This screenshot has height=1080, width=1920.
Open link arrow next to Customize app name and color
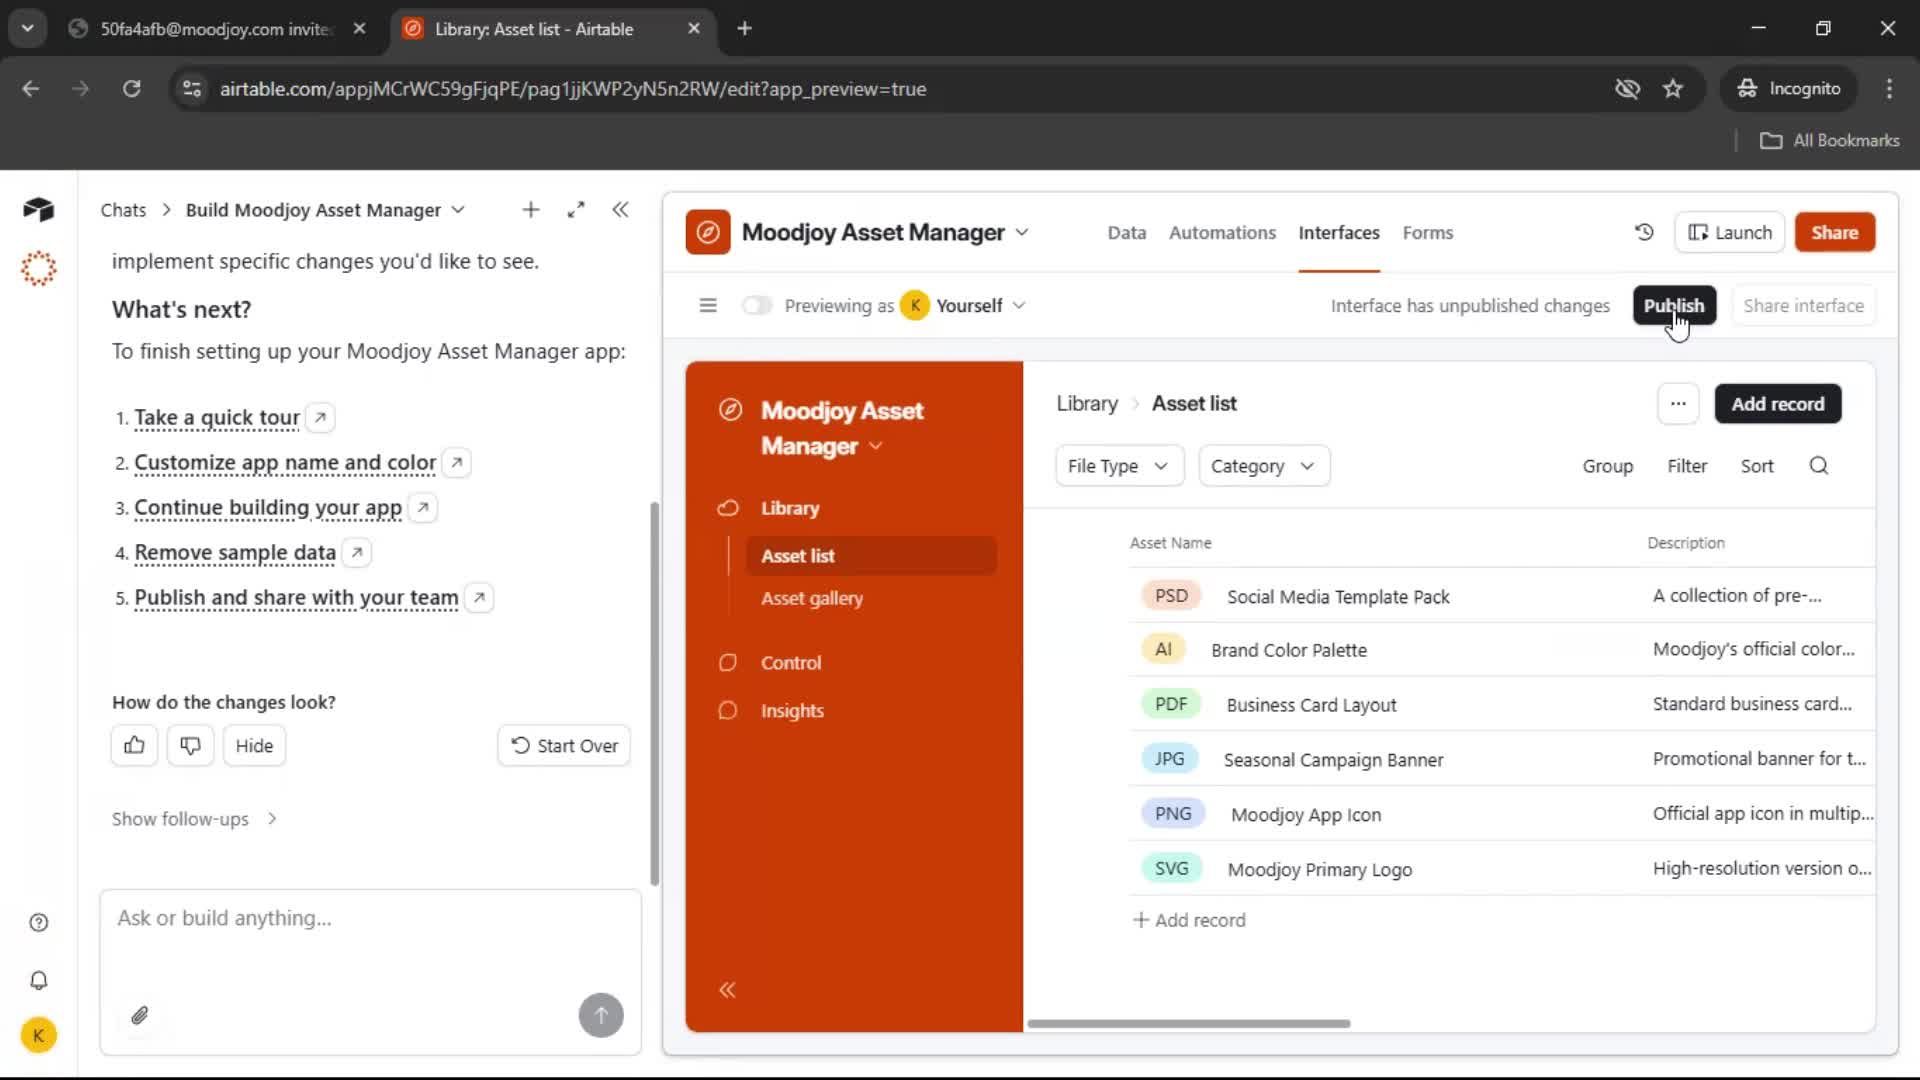coord(457,462)
